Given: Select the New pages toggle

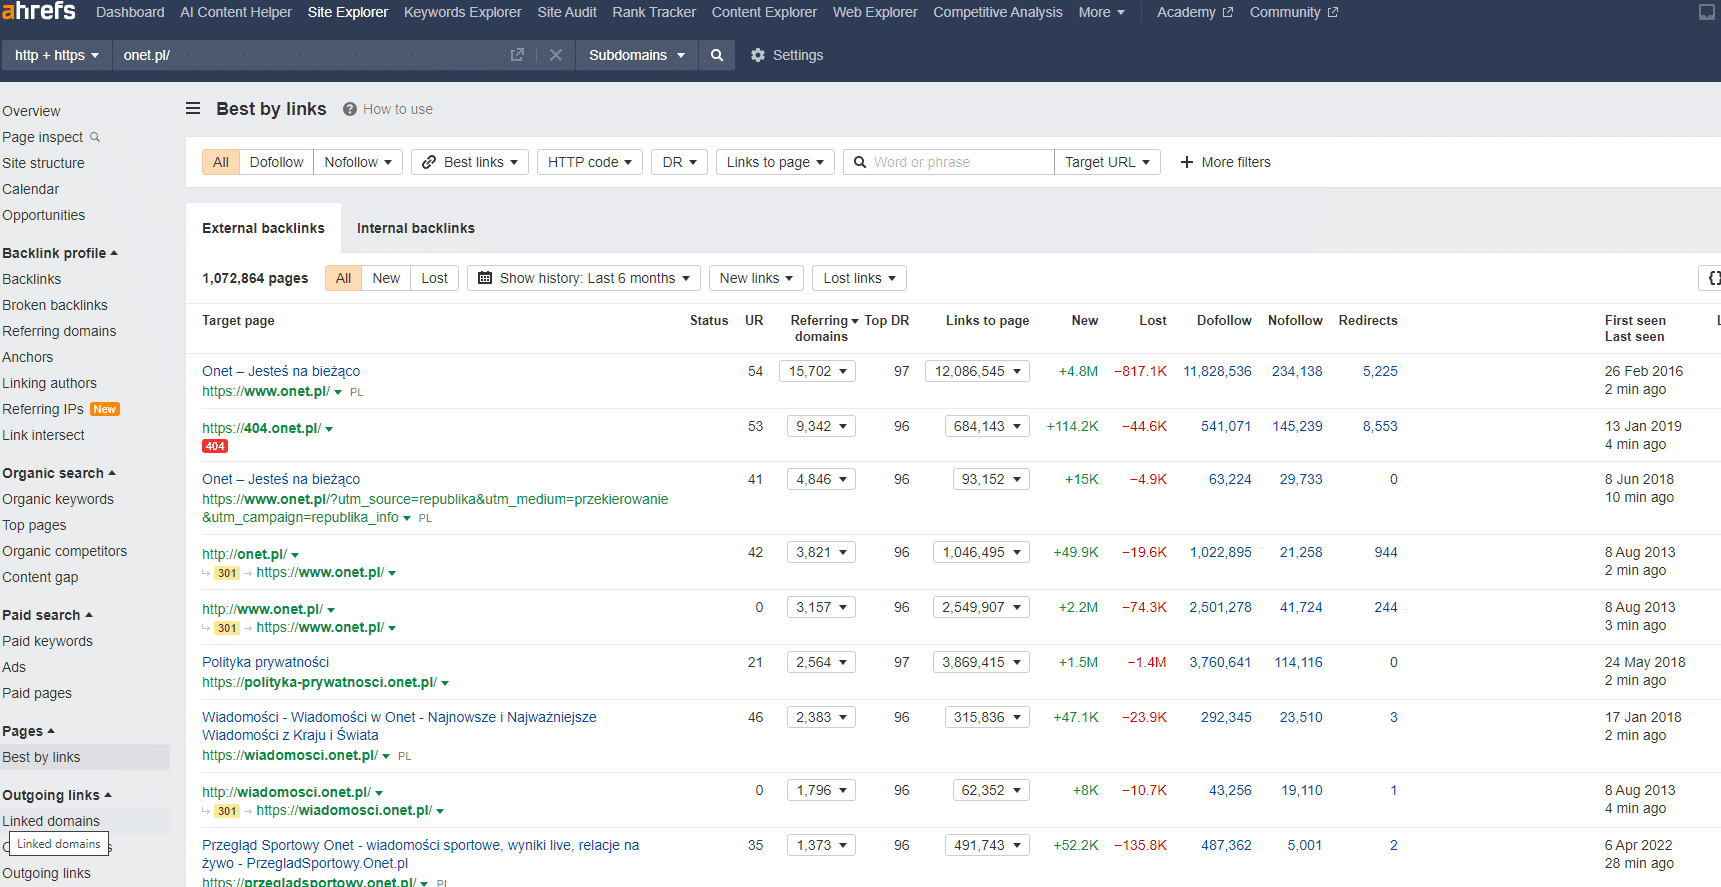Looking at the screenshot, I should pos(386,278).
